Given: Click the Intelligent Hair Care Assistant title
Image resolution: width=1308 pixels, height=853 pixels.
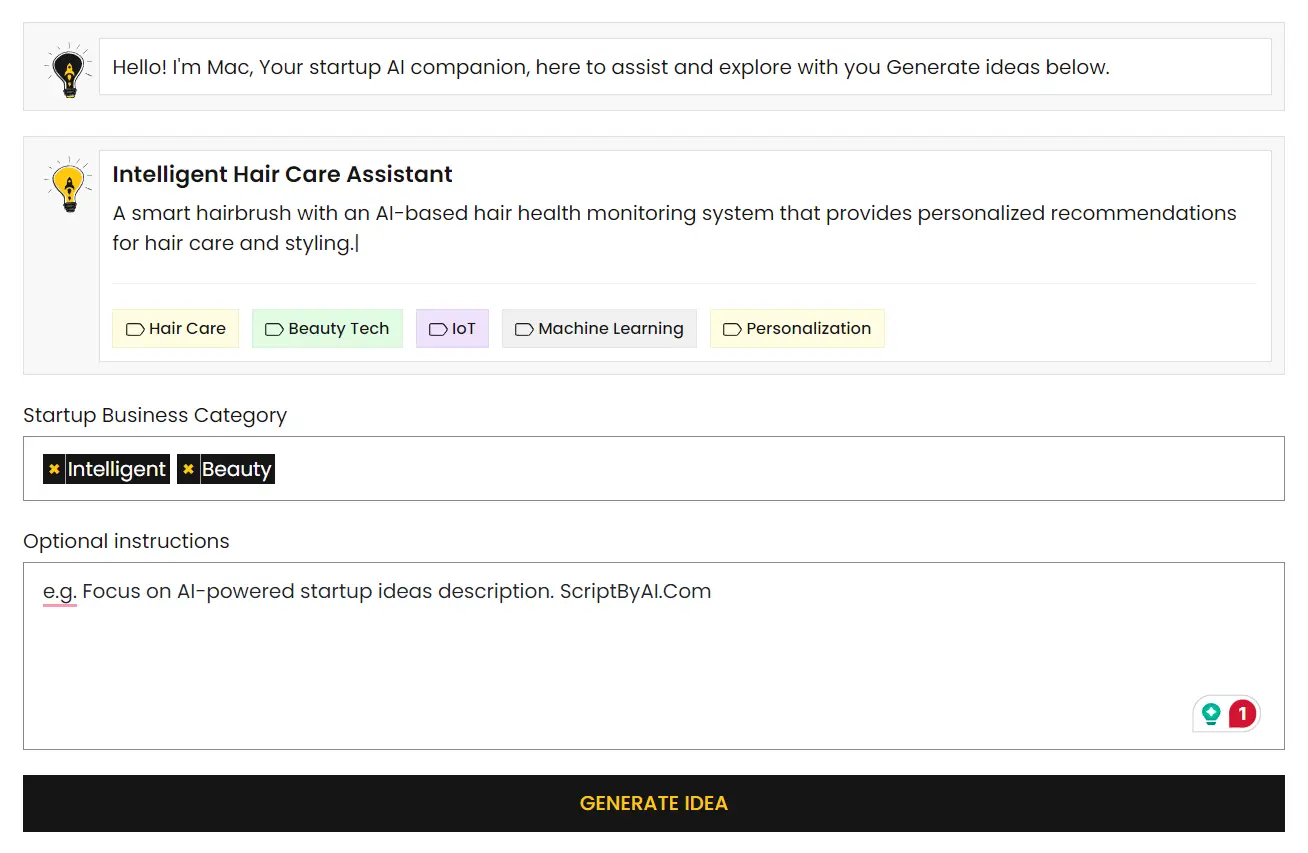Looking at the screenshot, I should (x=282, y=175).
